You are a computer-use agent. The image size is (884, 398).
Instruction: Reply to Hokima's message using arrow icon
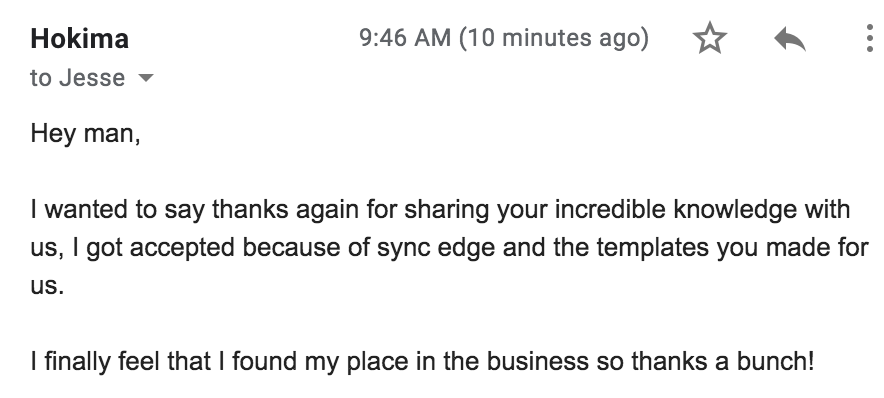point(790,39)
